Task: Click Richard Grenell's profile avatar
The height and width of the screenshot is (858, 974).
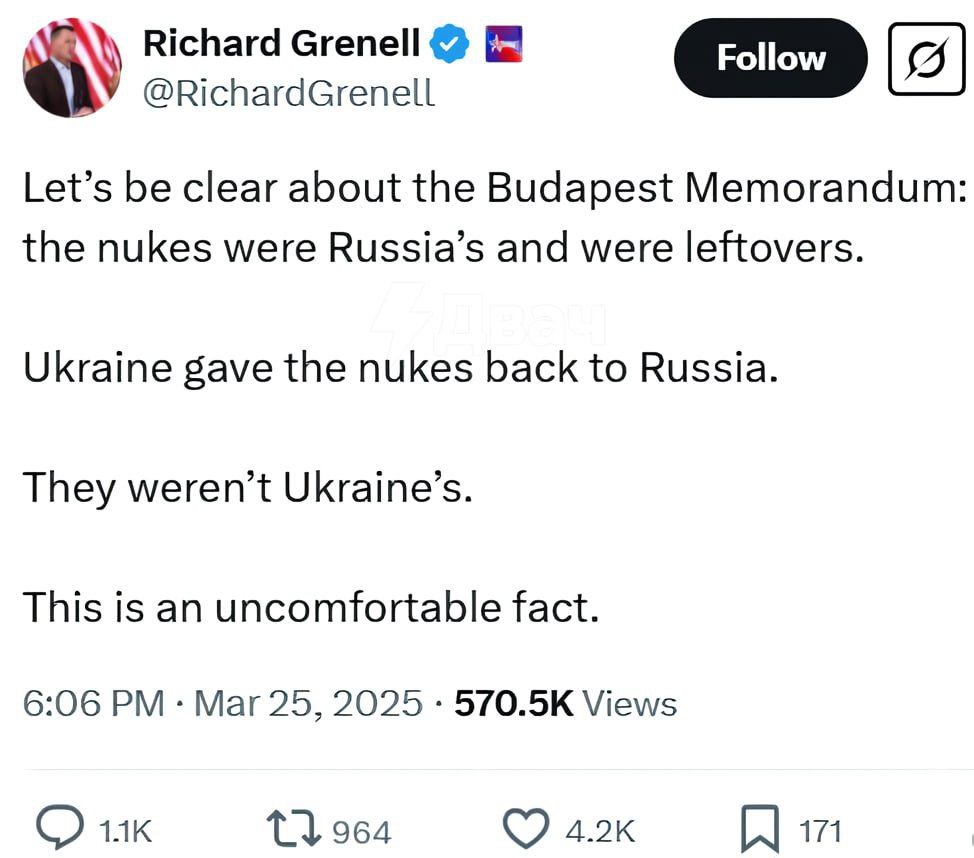Action: coord(72,67)
